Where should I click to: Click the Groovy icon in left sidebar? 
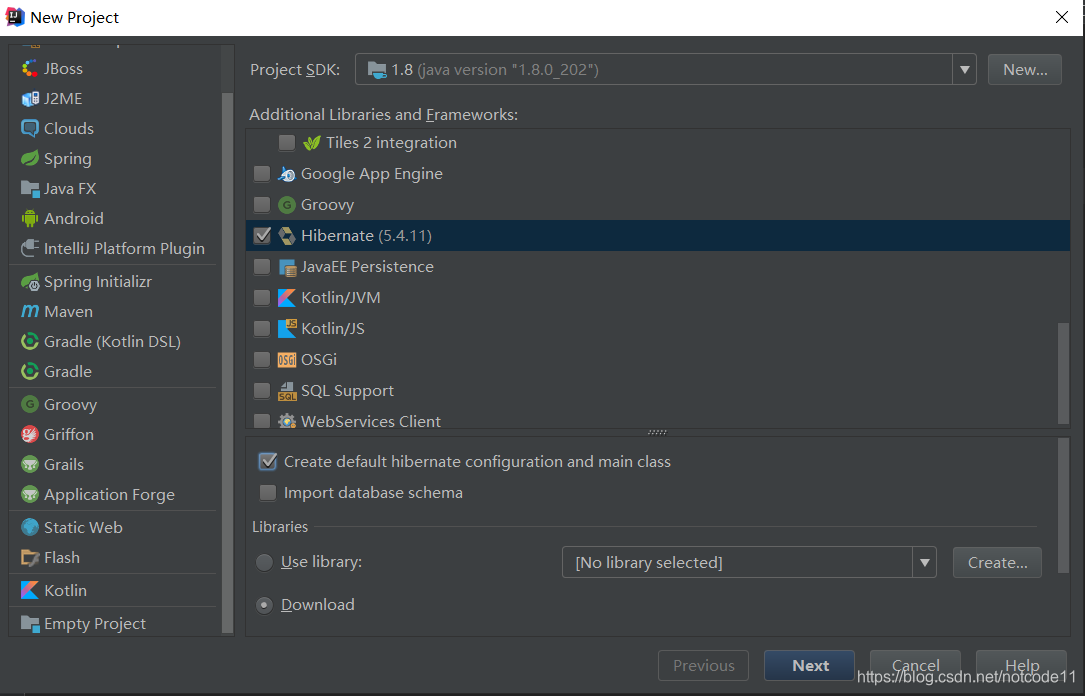click(x=30, y=404)
